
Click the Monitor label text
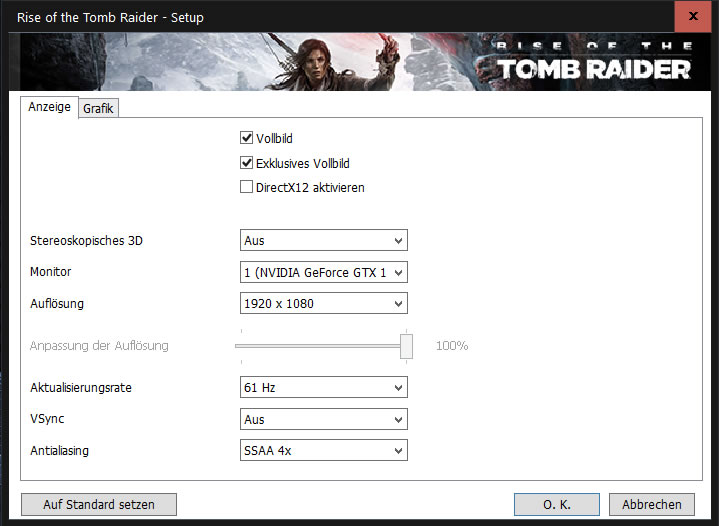(x=50, y=271)
